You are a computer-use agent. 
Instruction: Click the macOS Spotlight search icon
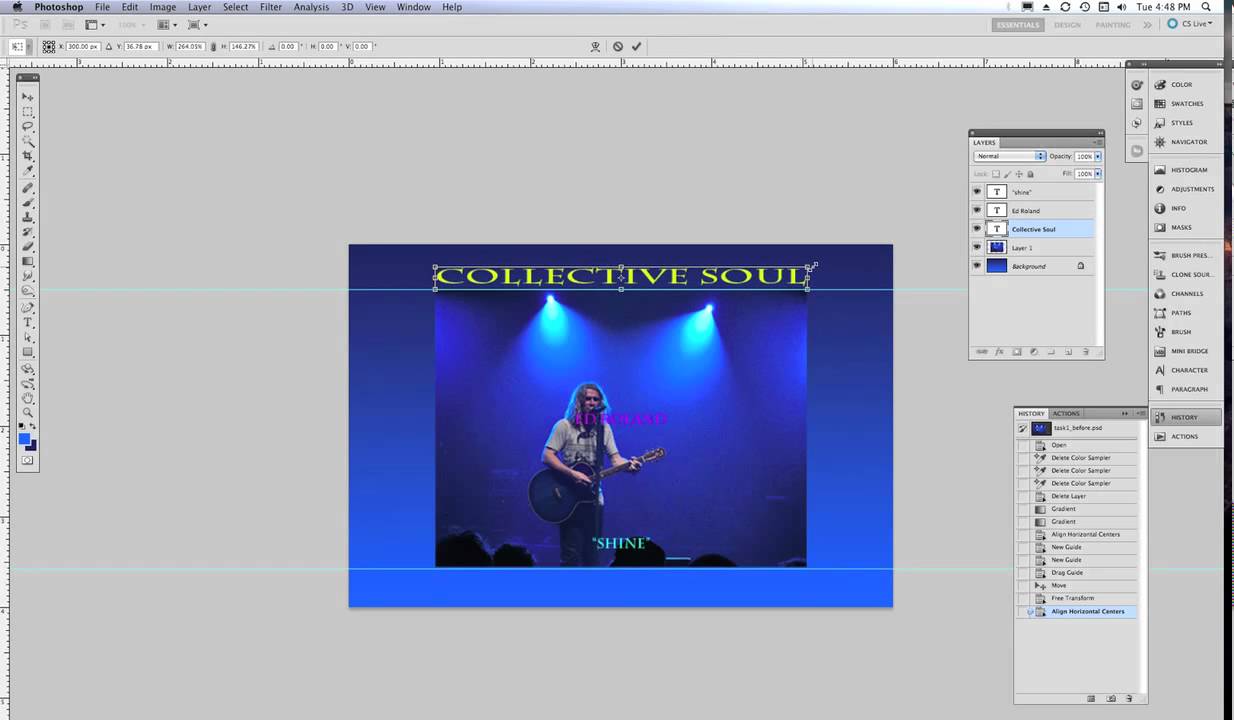pyautogui.click(x=1206, y=7)
